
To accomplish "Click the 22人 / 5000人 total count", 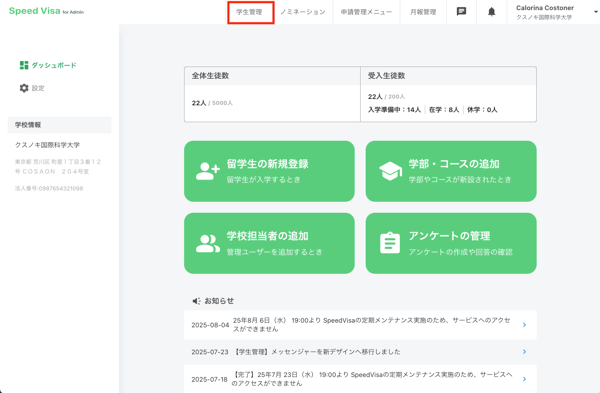I will [212, 103].
